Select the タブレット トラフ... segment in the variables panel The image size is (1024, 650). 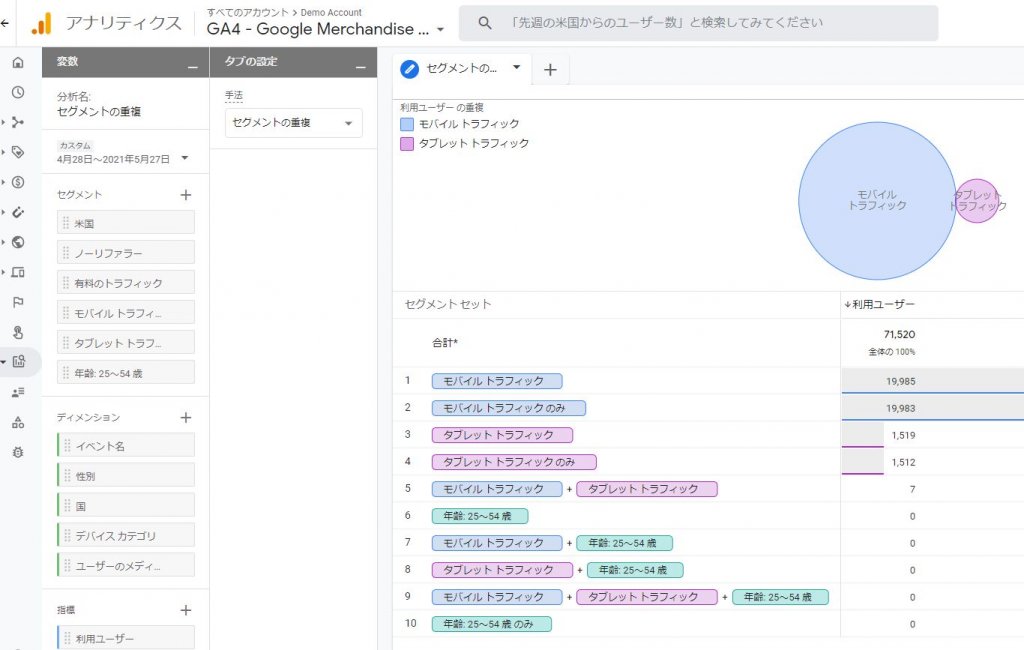coord(126,343)
